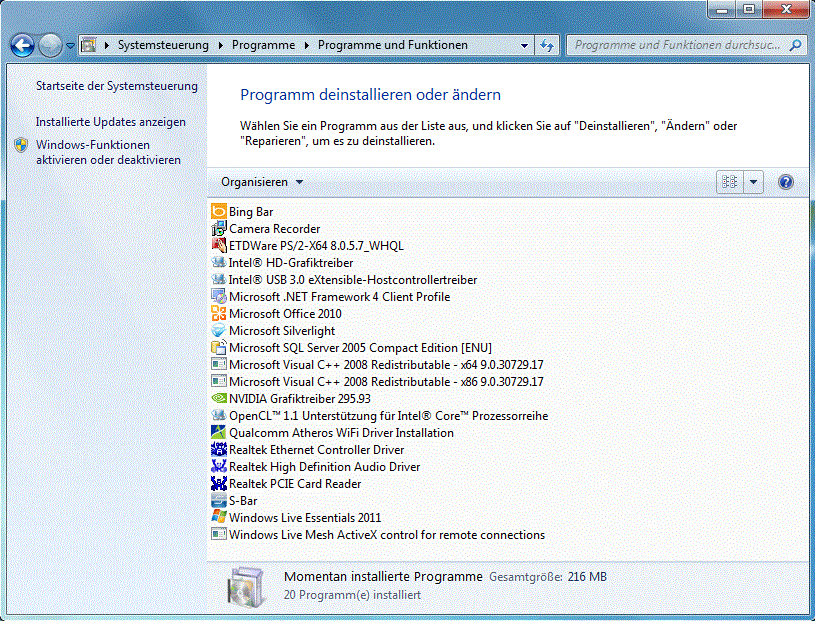Click the Intel HD-Grafiktreiber icon
The width and height of the screenshot is (815, 621).
coord(219,262)
